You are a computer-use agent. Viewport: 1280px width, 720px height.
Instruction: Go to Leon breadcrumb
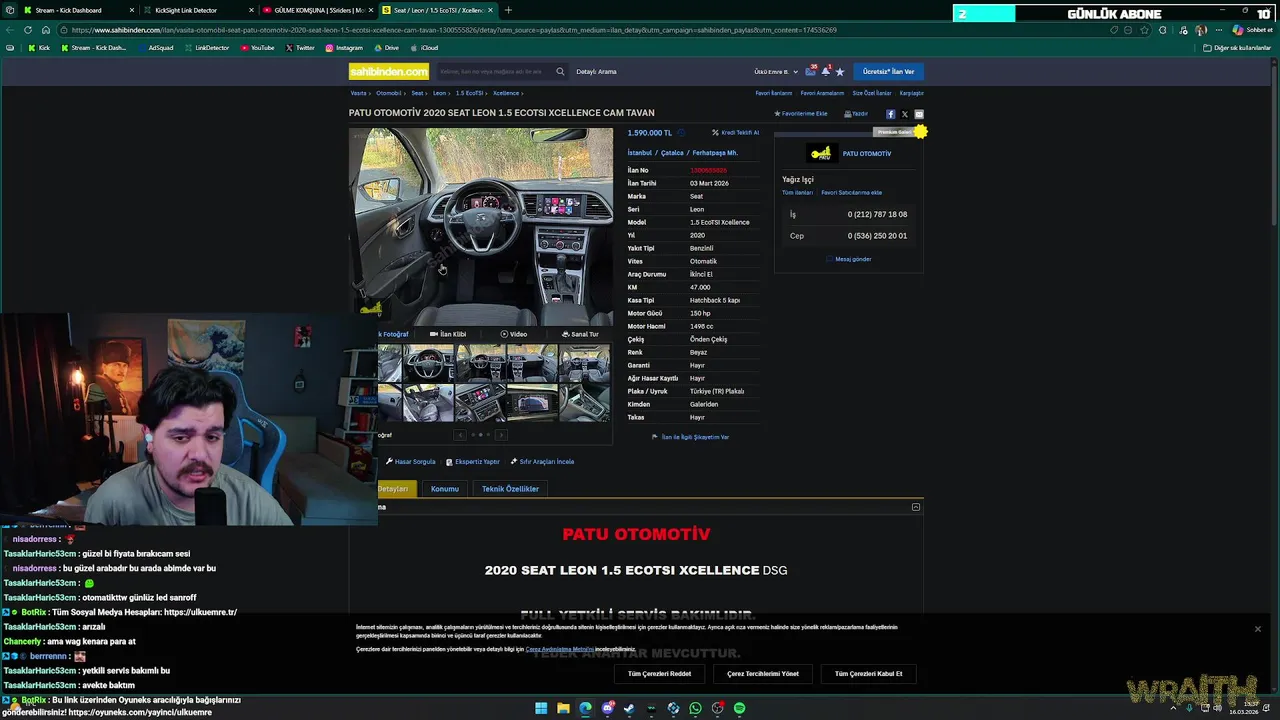coord(439,93)
